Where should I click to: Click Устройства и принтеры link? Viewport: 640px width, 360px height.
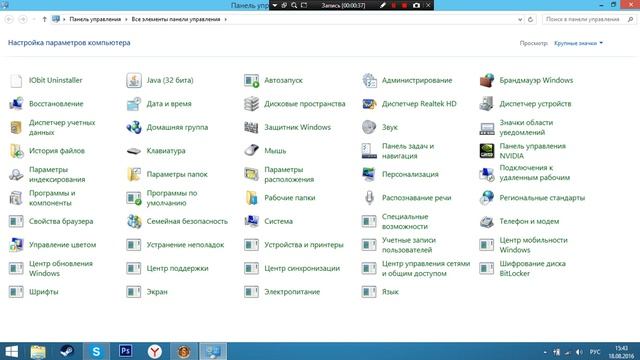pos(304,245)
